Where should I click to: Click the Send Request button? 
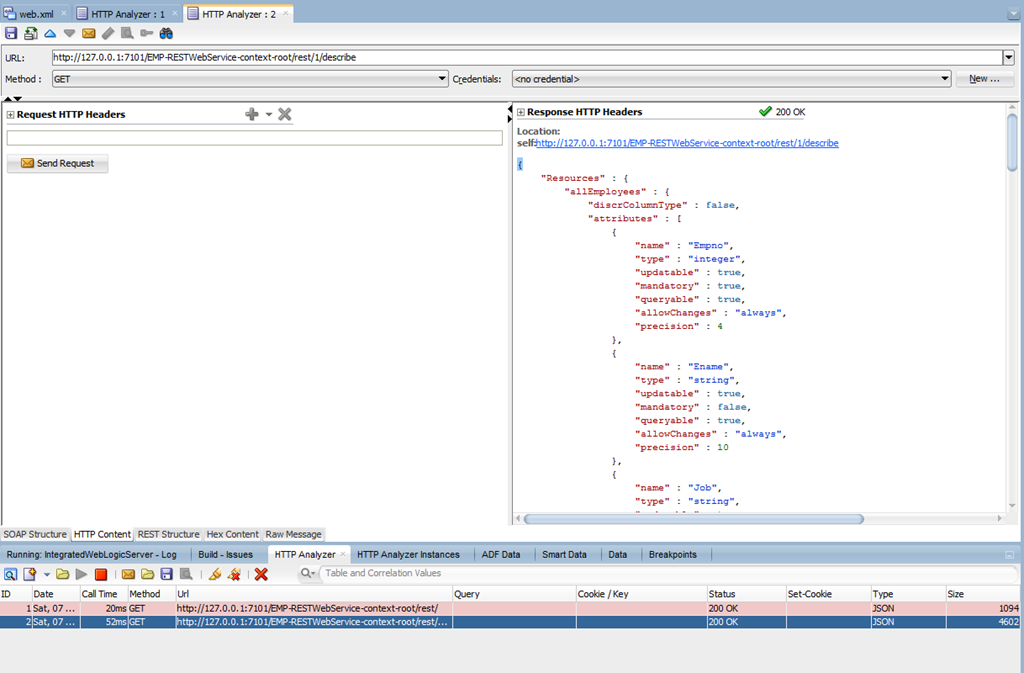(57, 163)
